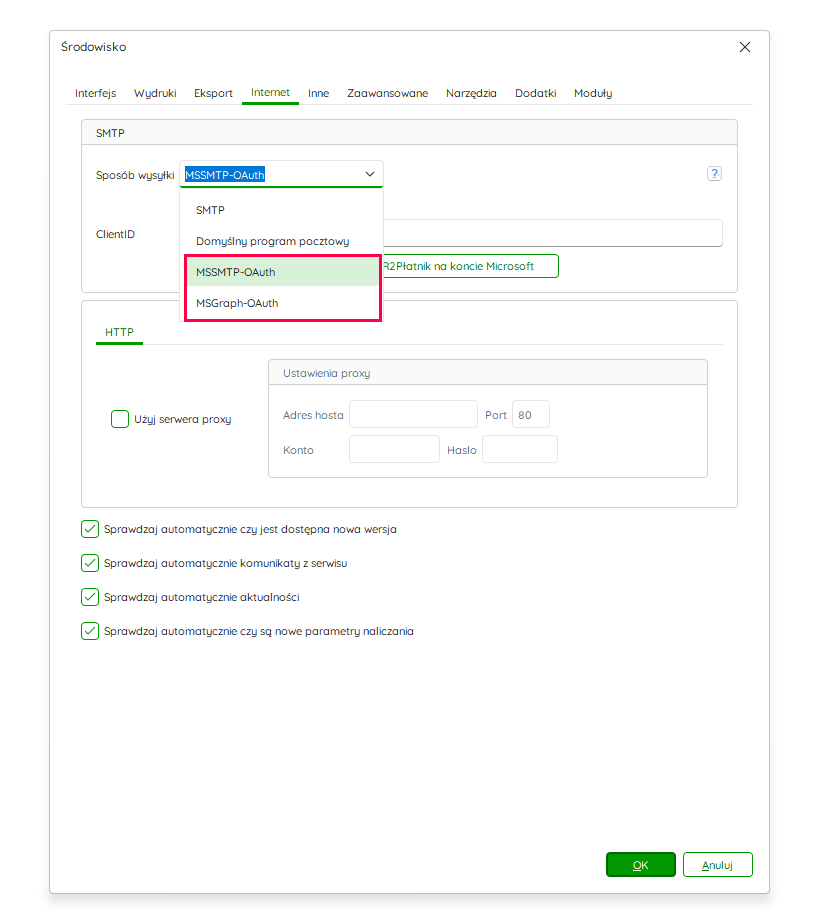Image resolution: width=823 pixels, height=920 pixels.
Task: Open the SMTP help question mark icon
Action: pyautogui.click(x=714, y=174)
